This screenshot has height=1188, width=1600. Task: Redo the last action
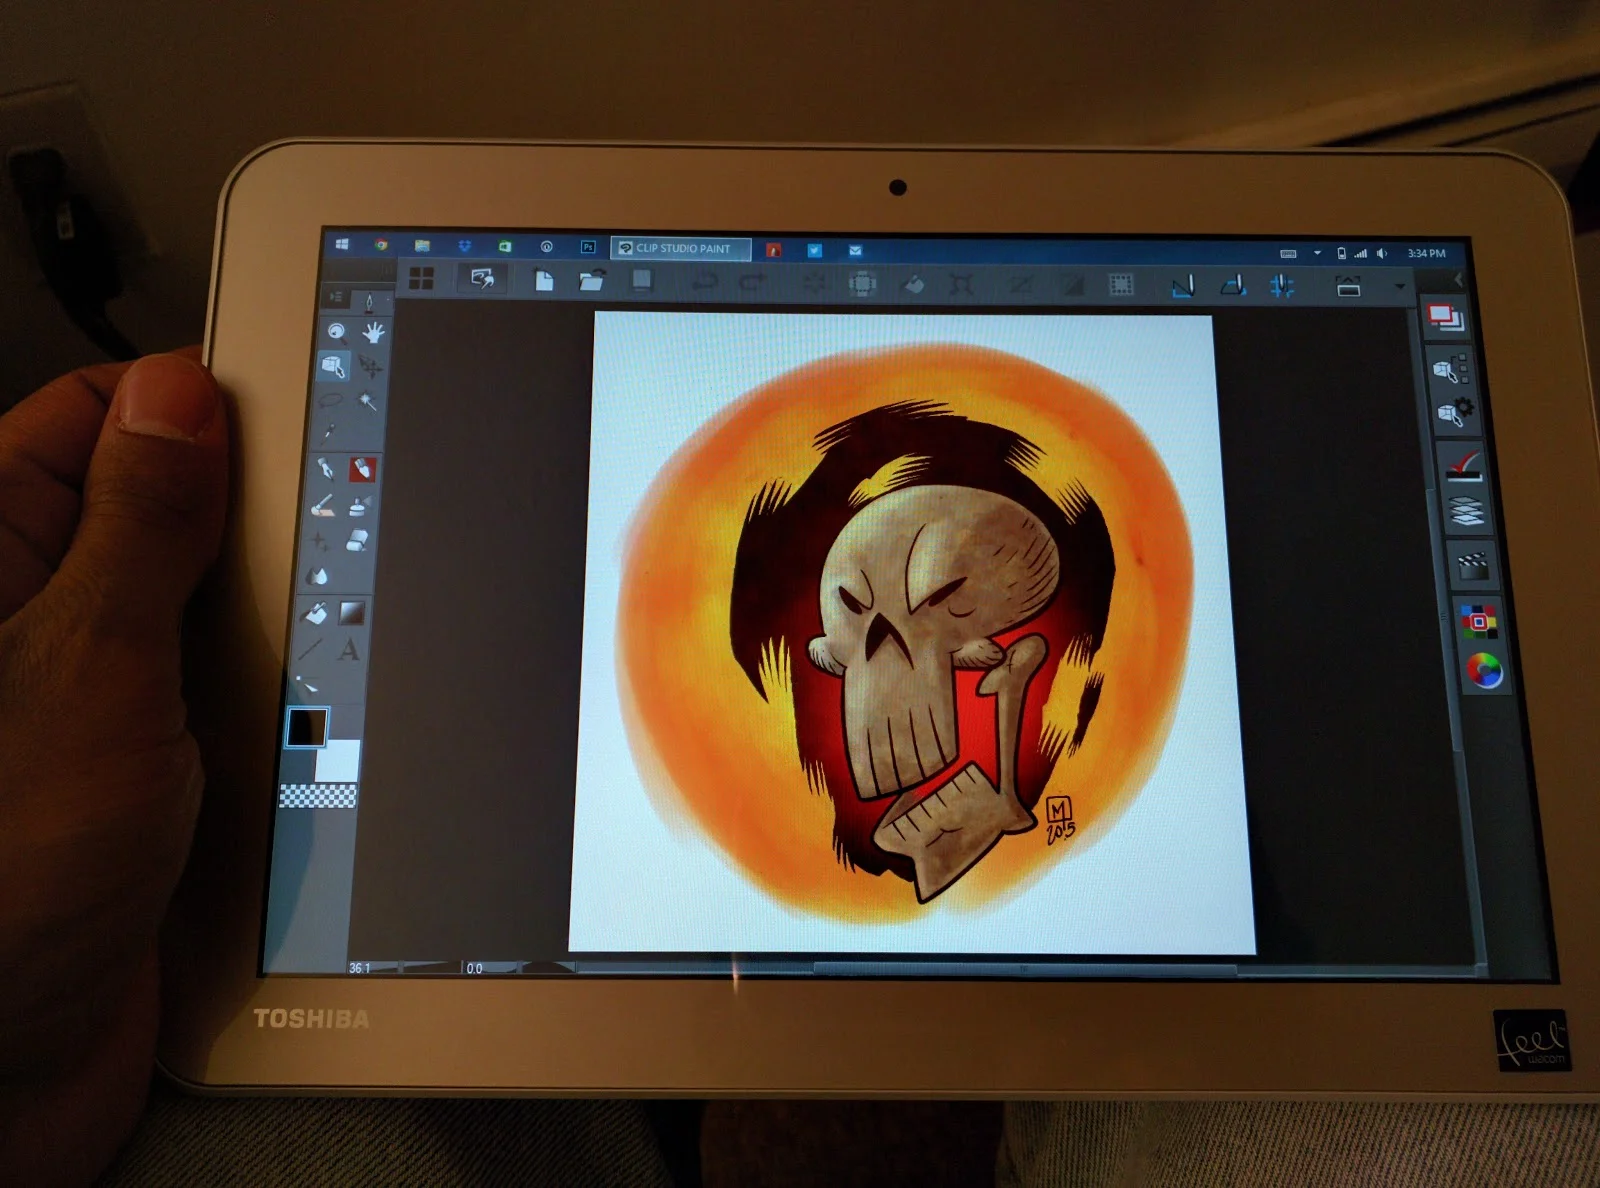tap(752, 283)
